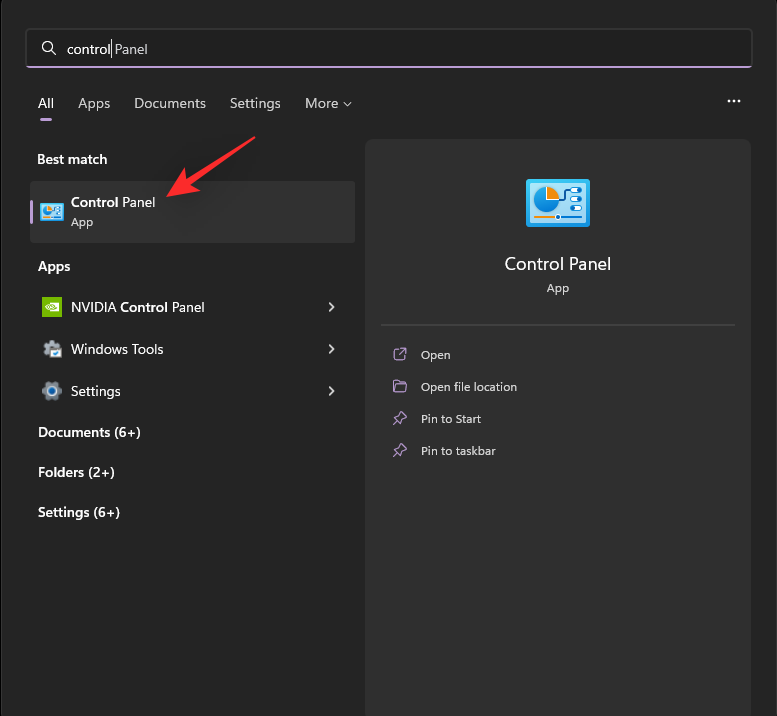Click the Open file location folder icon
Image resolution: width=777 pixels, height=716 pixels.
click(x=400, y=387)
